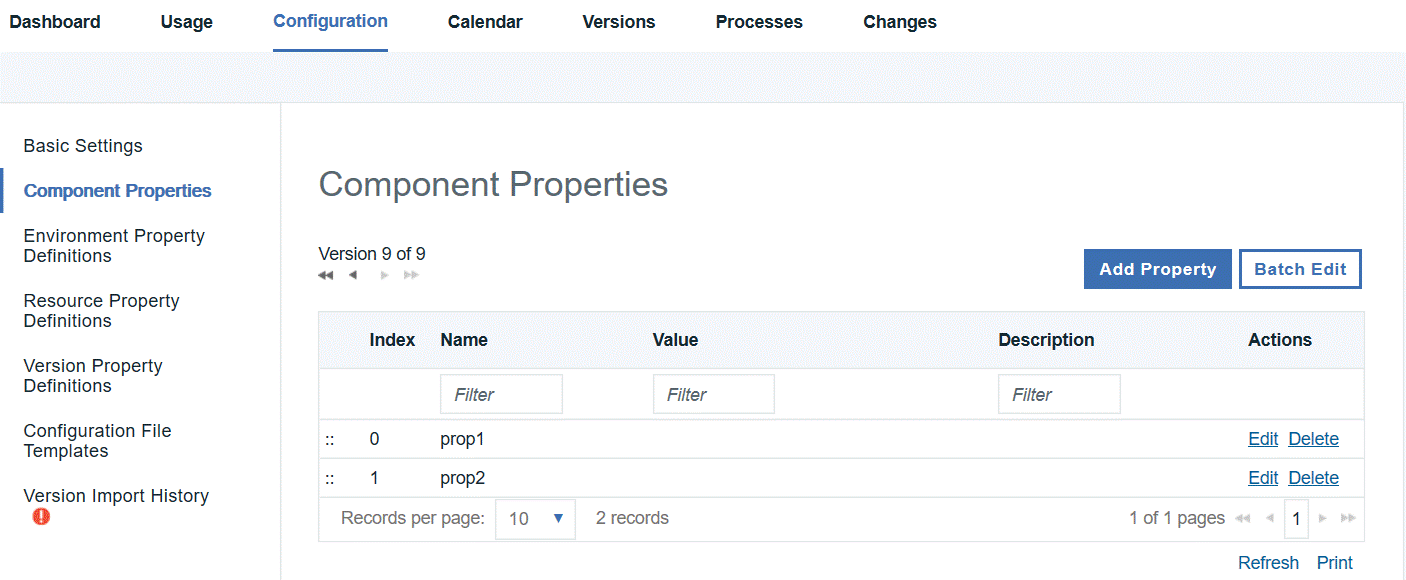1406x580 pixels.
Task: Edit the prop1 property
Action: (x=1263, y=439)
